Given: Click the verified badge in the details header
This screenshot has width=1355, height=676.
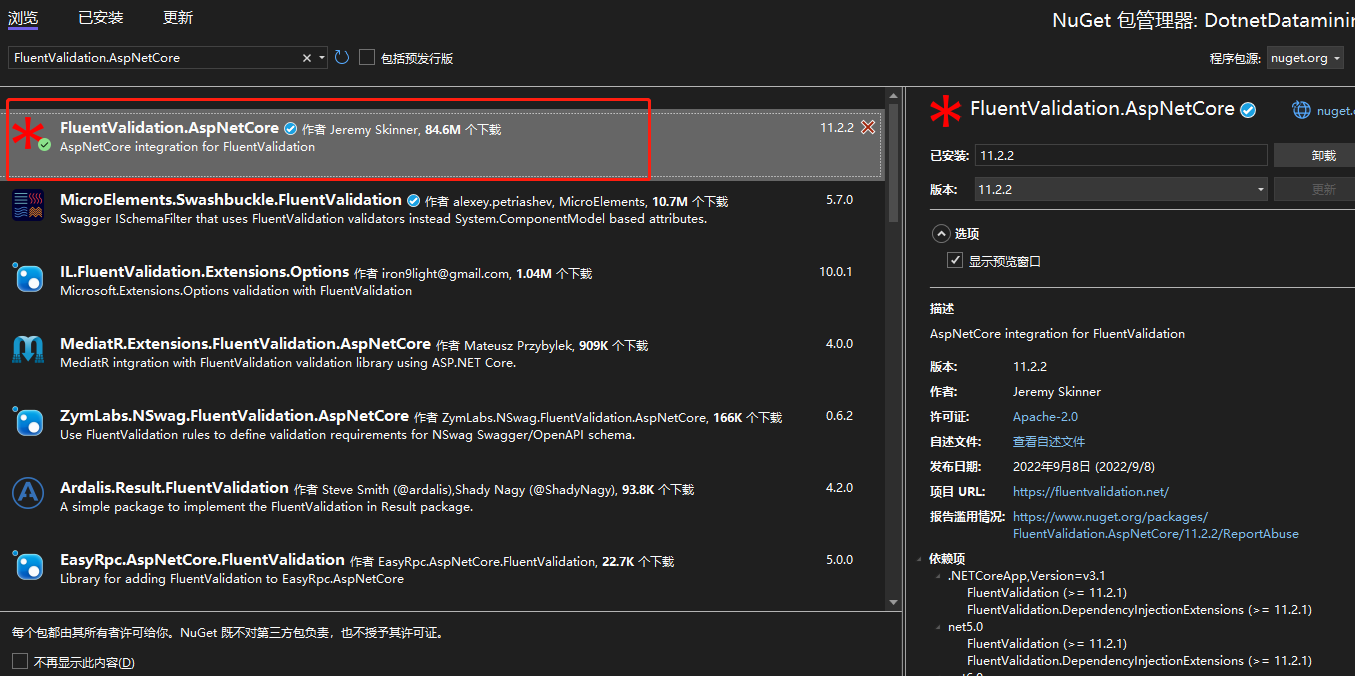Looking at the screenshot, I should (x=1248, y=110).
